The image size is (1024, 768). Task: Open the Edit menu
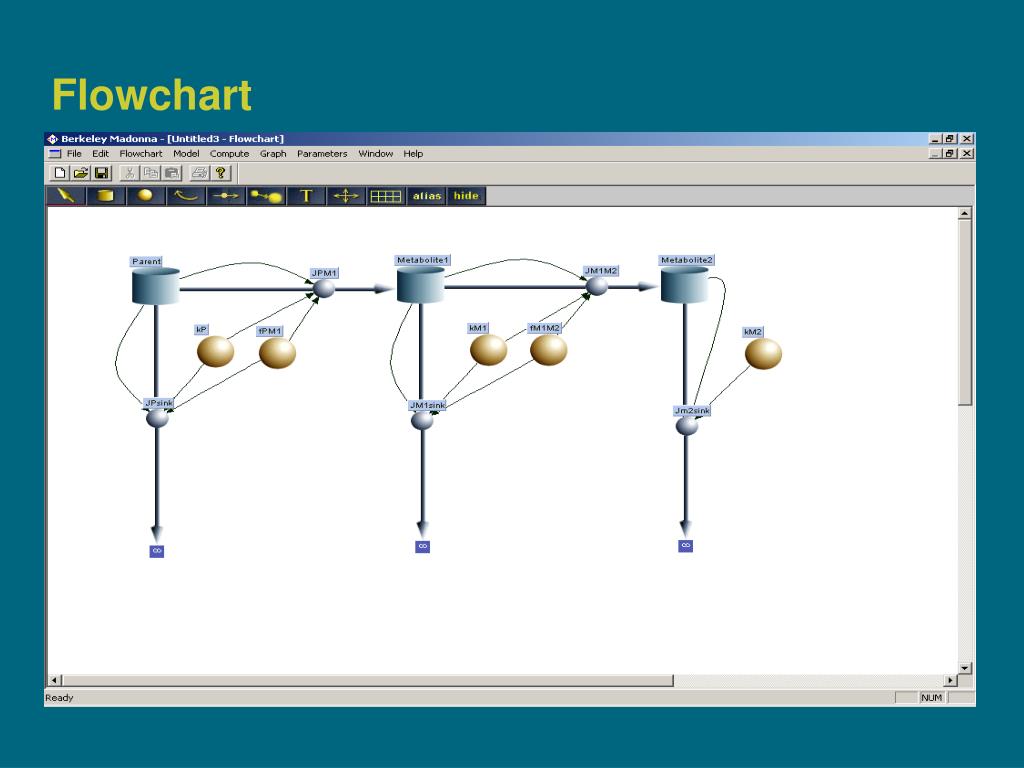100,153
